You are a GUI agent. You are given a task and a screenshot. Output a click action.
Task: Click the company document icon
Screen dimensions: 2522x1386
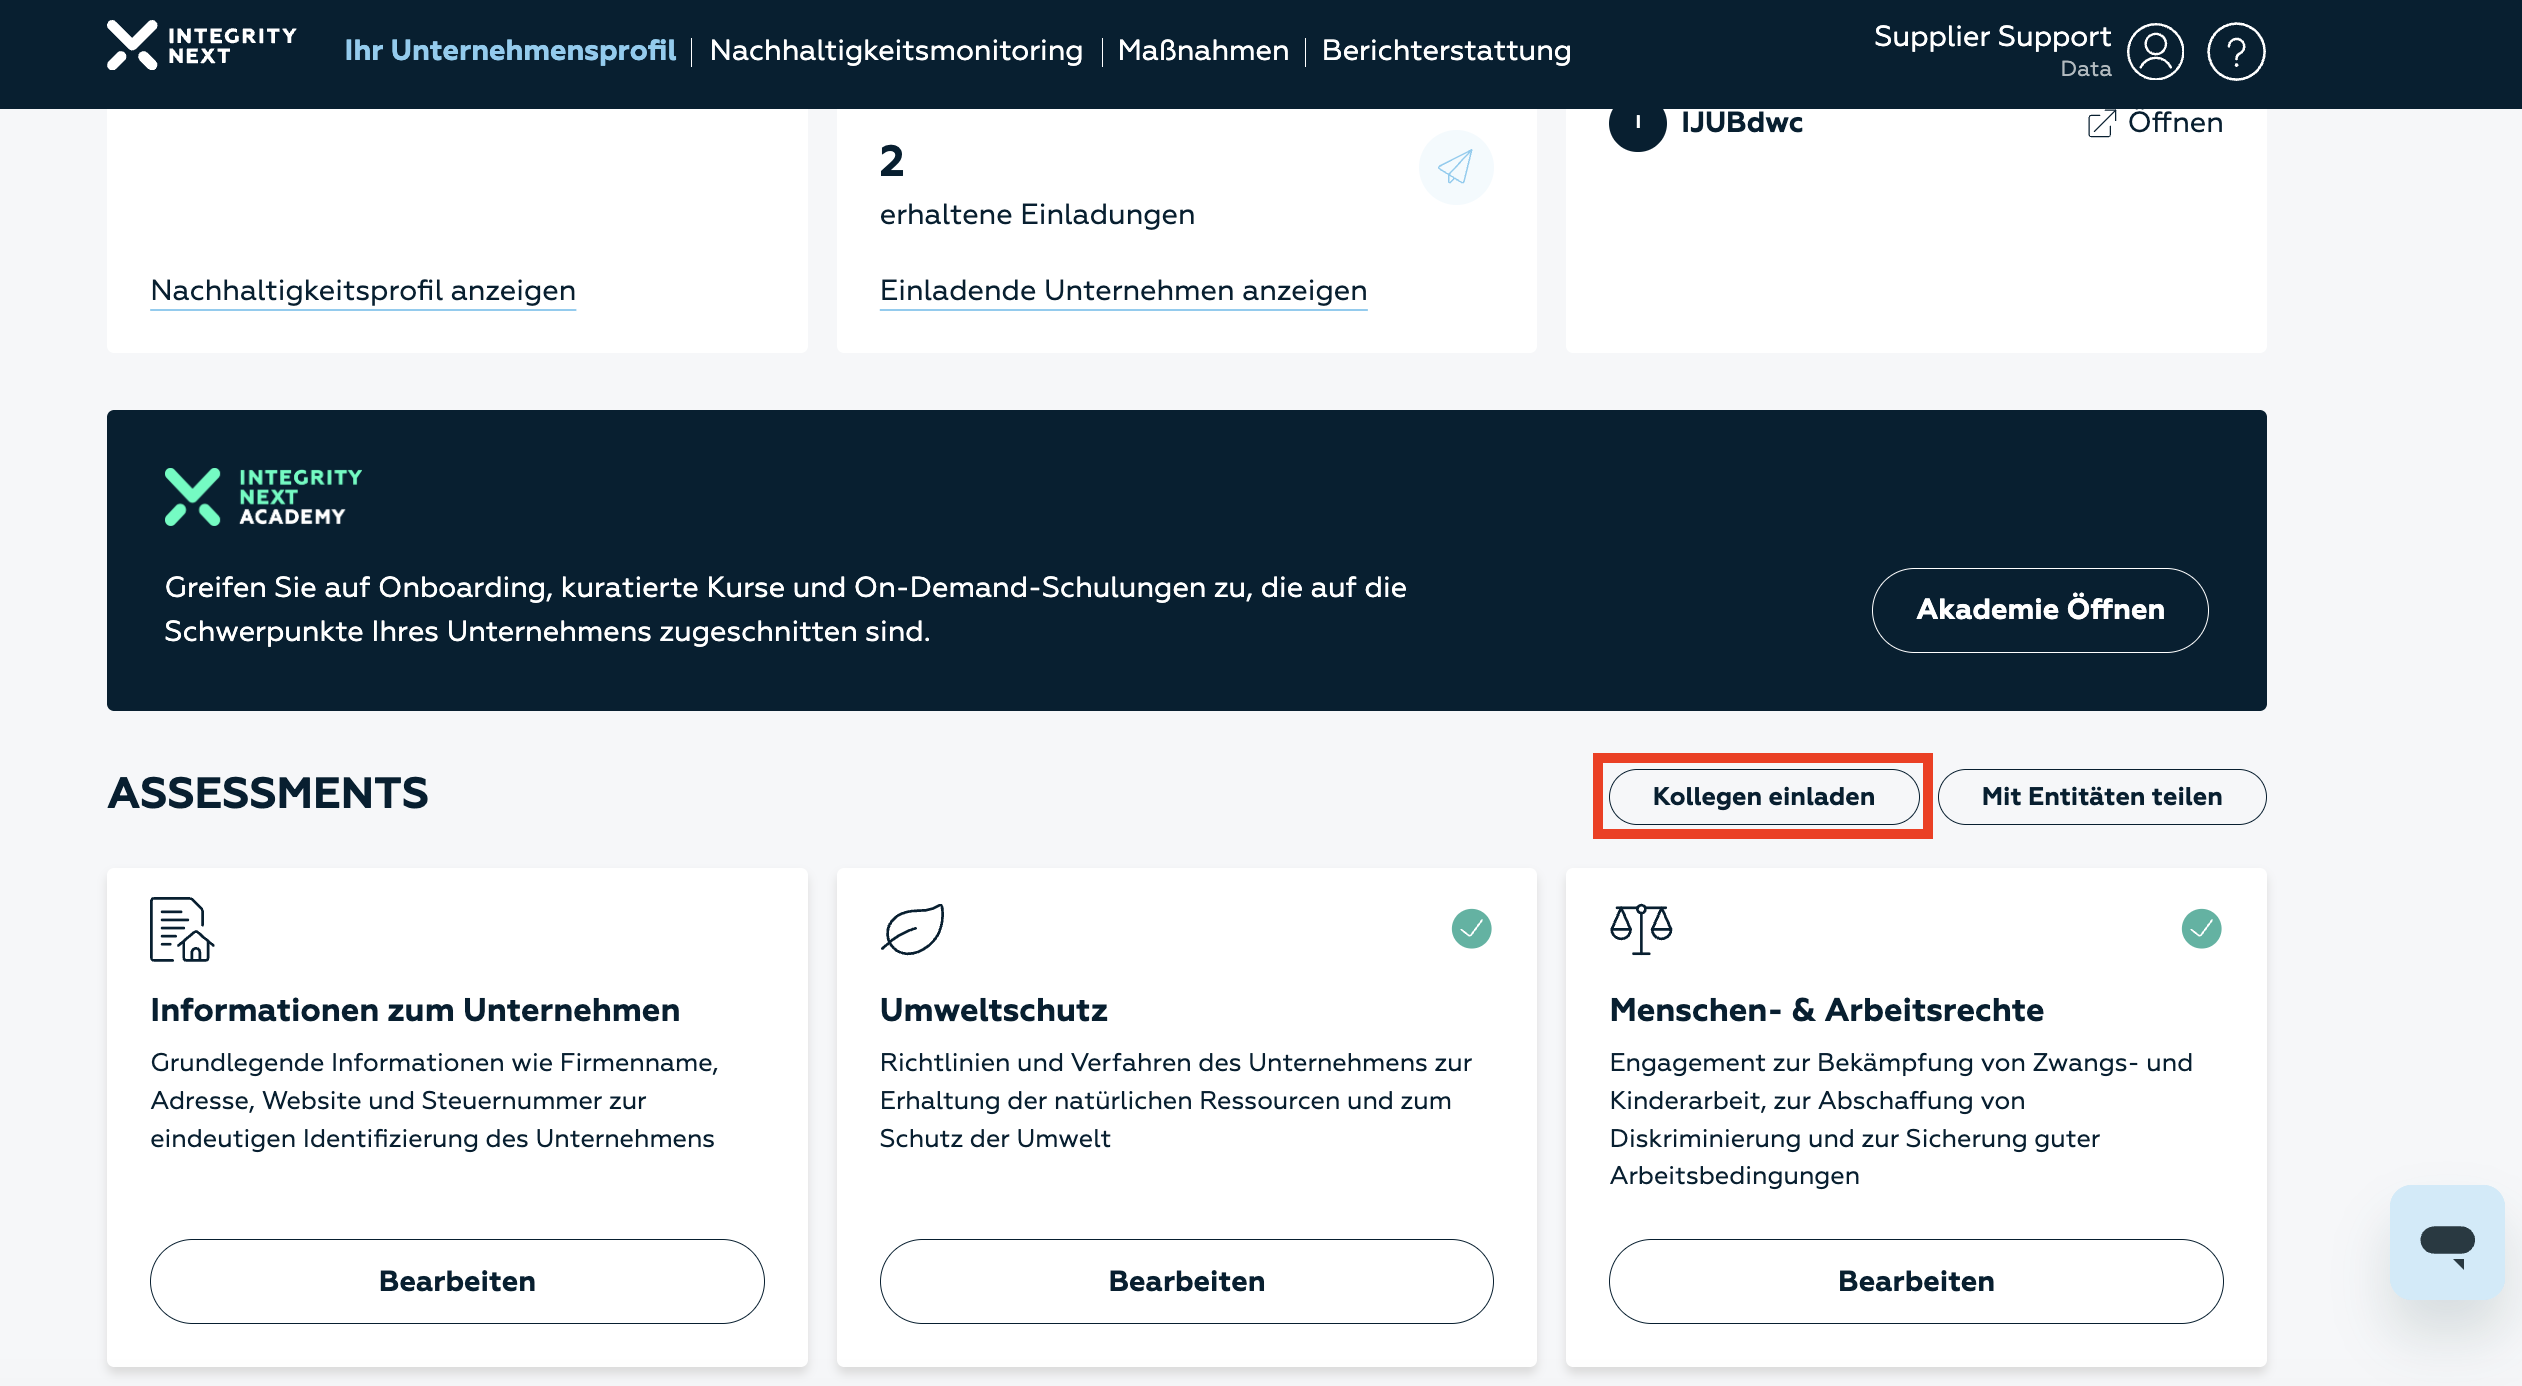coord(182,929)
